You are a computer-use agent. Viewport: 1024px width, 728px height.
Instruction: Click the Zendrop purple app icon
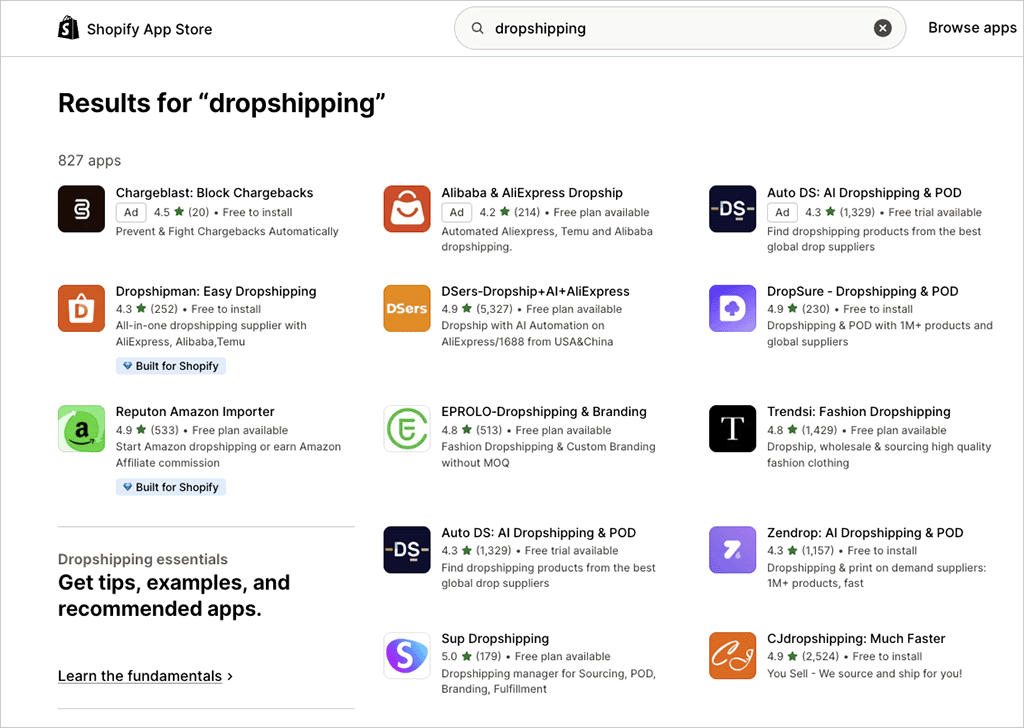(x=733, y=550)
